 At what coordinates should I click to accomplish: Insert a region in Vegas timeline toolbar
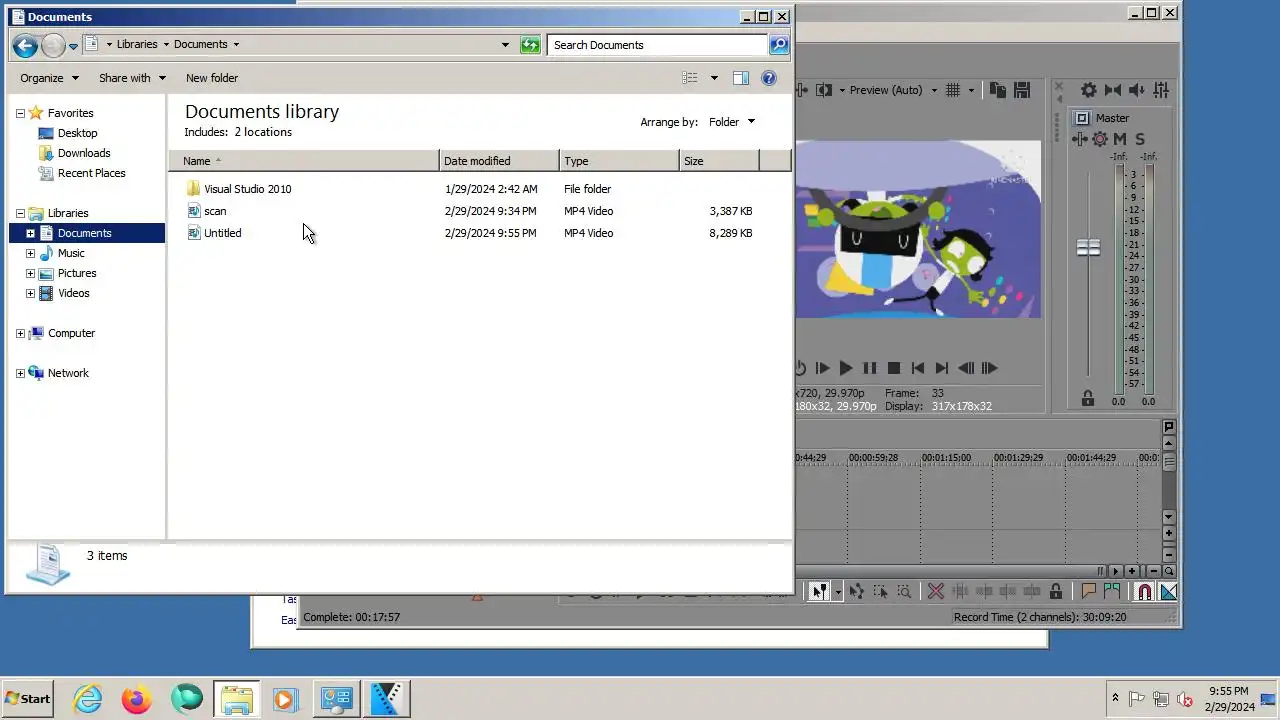[1112, 592]
